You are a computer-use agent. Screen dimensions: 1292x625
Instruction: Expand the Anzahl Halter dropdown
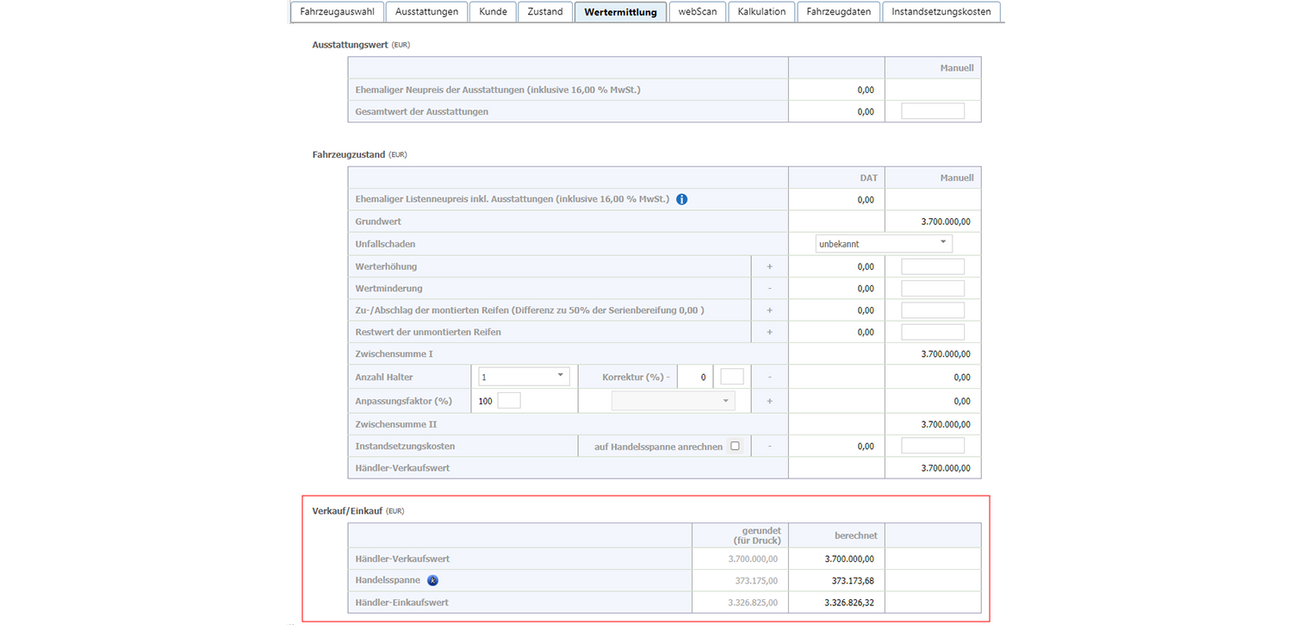(524, 377)
